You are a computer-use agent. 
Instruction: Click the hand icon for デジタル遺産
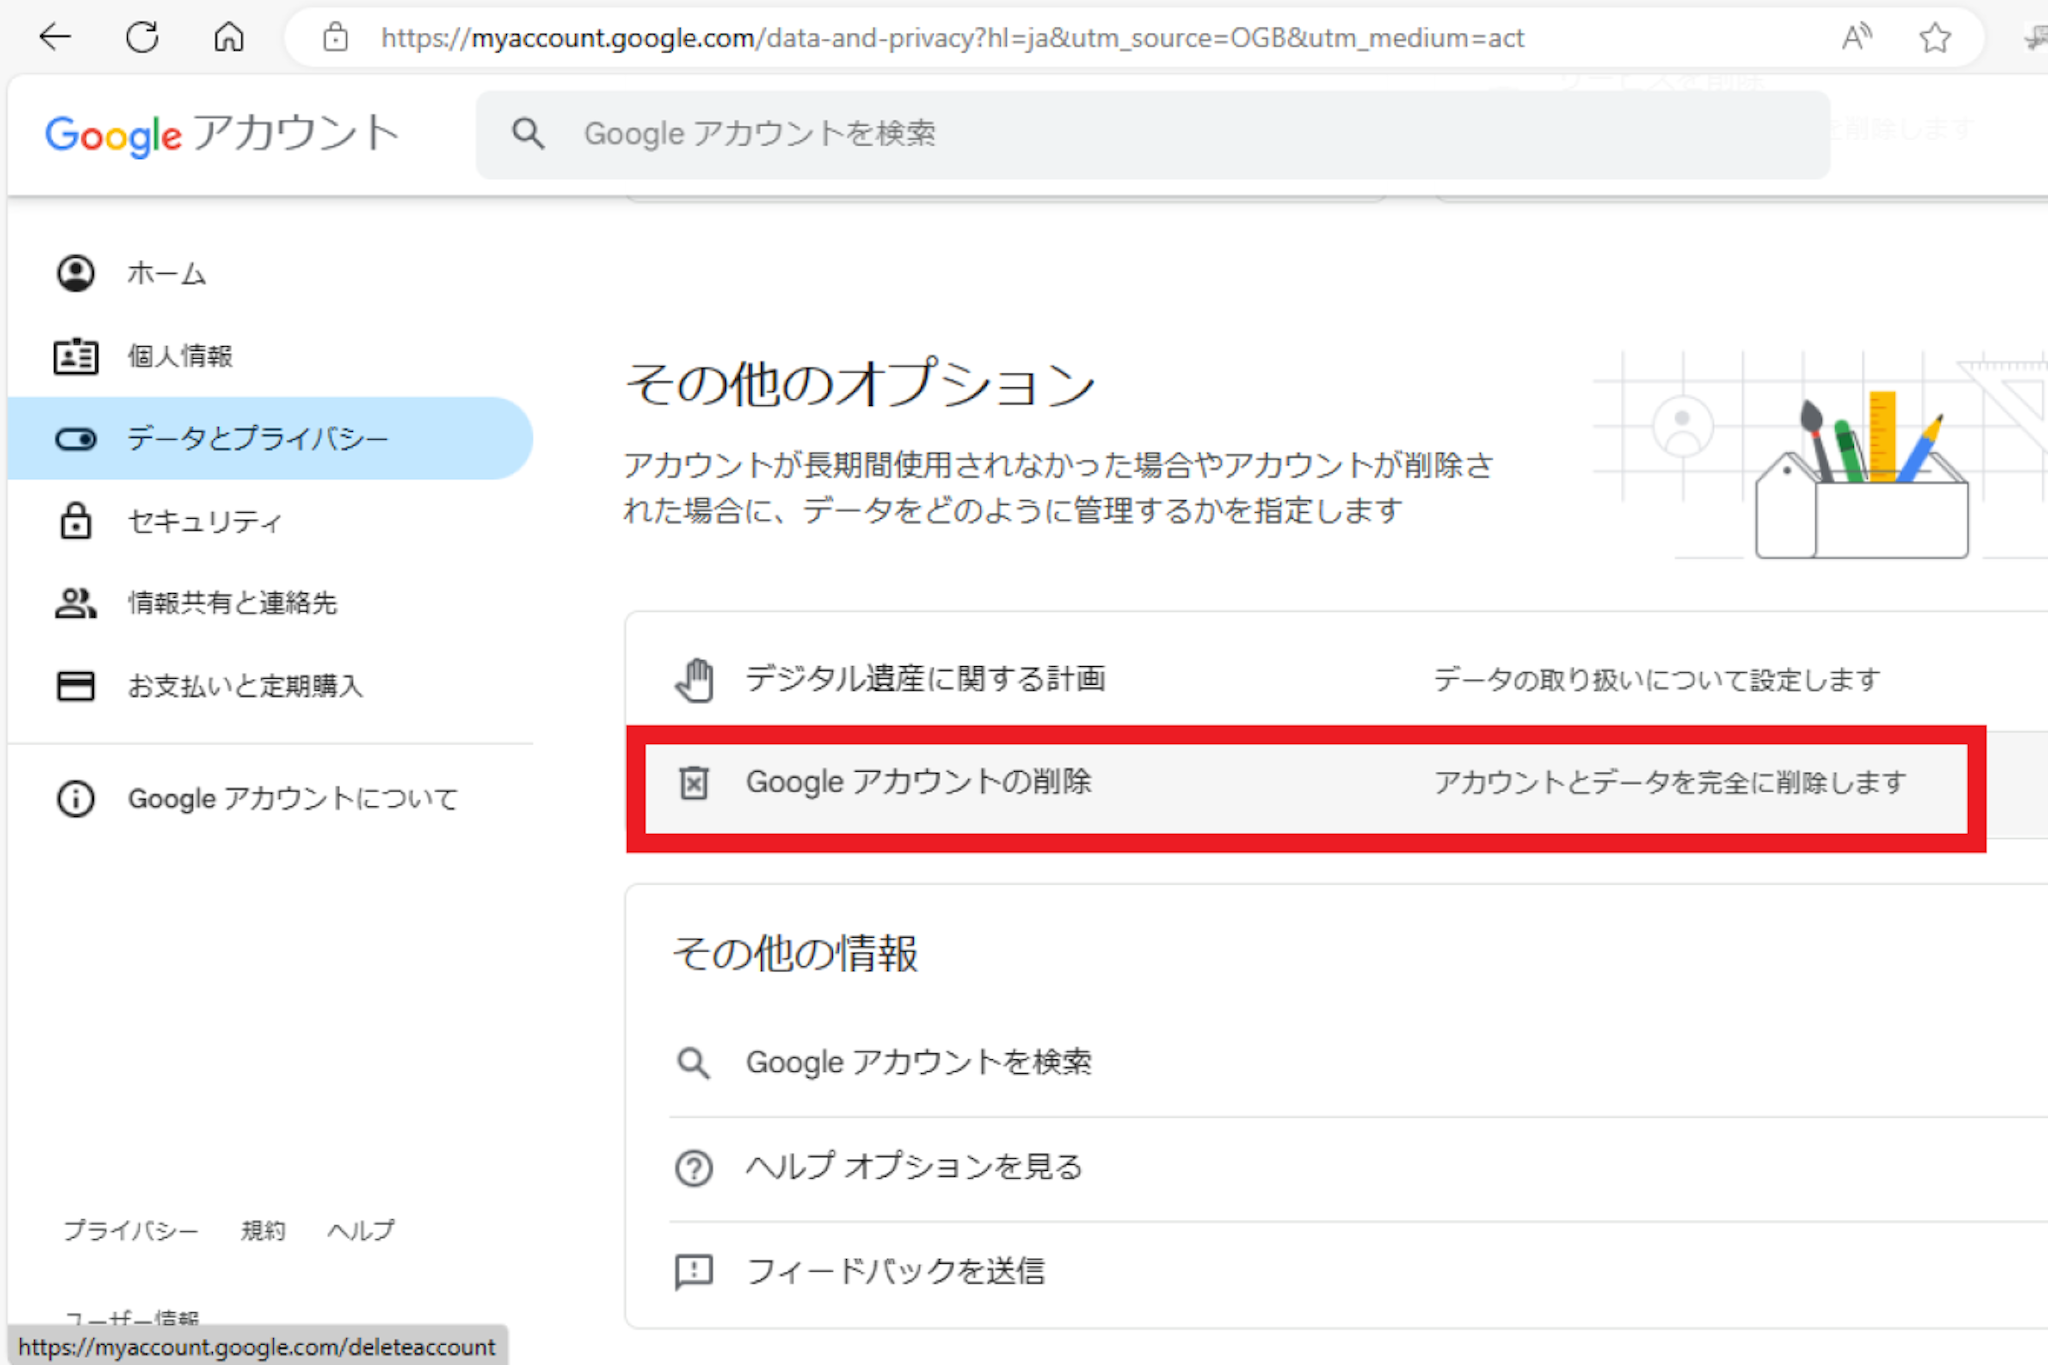694,680
